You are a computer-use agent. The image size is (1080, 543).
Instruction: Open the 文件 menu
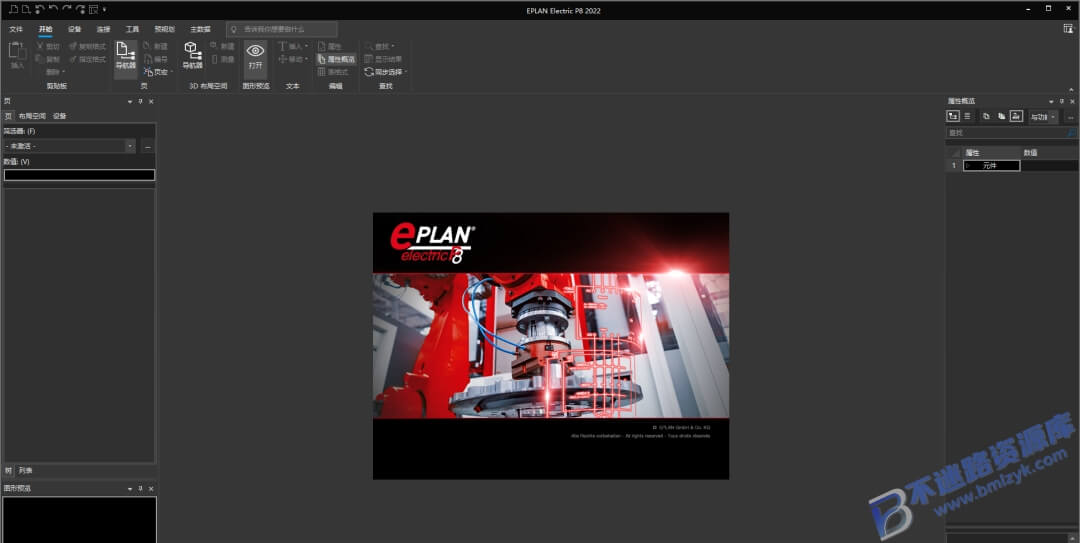click(x=16, y=29)
